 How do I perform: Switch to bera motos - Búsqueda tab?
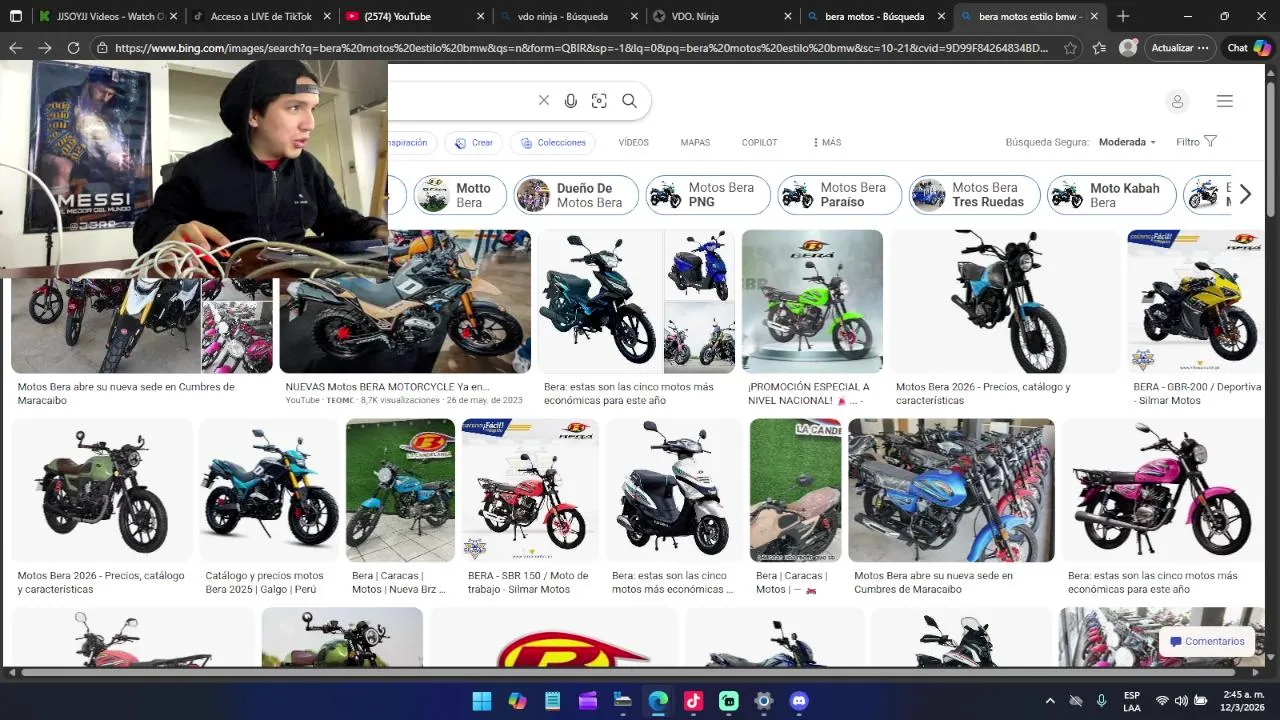click(x=875, y=16)
